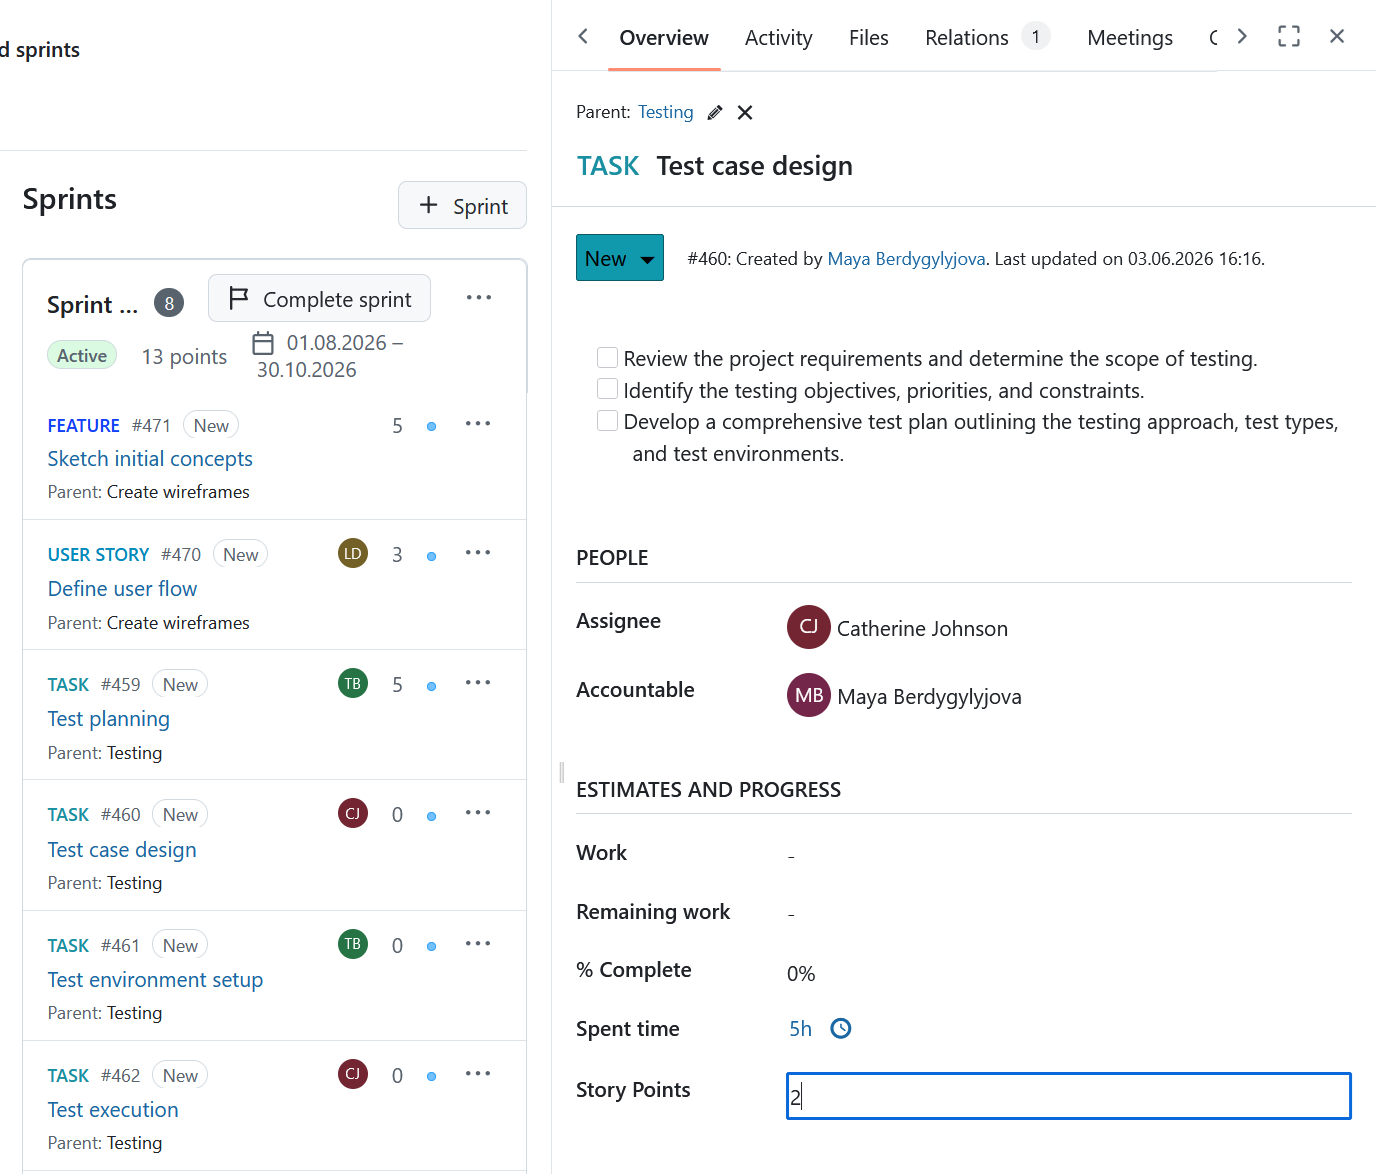This screenshot has width=1376, height=1174.
Task: Click the Complete sprint button
Action: click(320, 298)
